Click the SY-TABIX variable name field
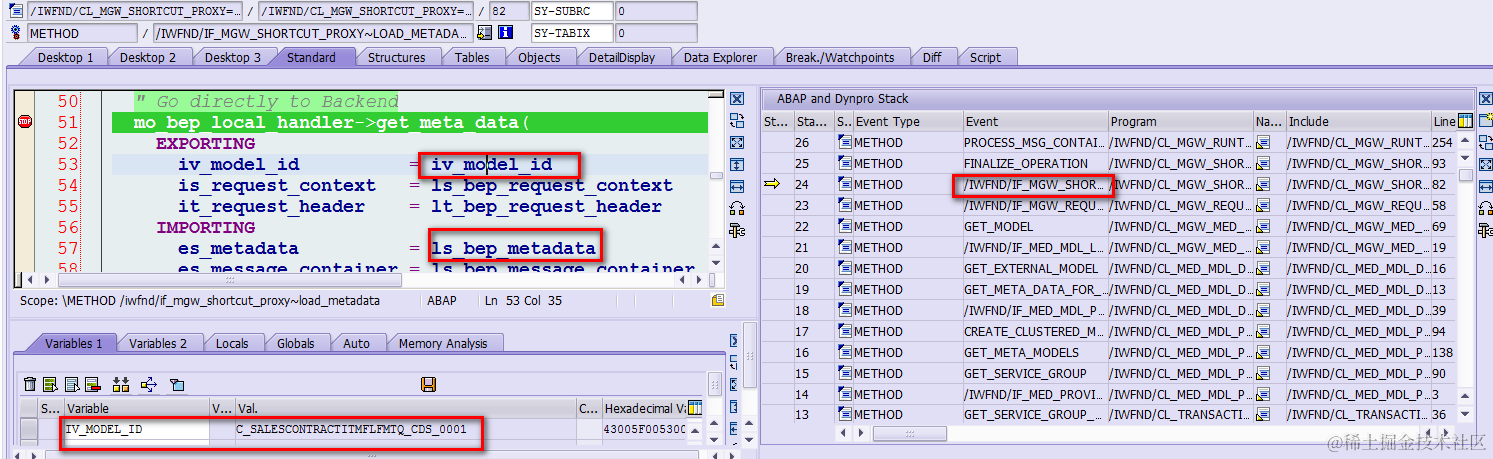The width and height of the screenshot is (1493, 459). (x=571, y=33)
